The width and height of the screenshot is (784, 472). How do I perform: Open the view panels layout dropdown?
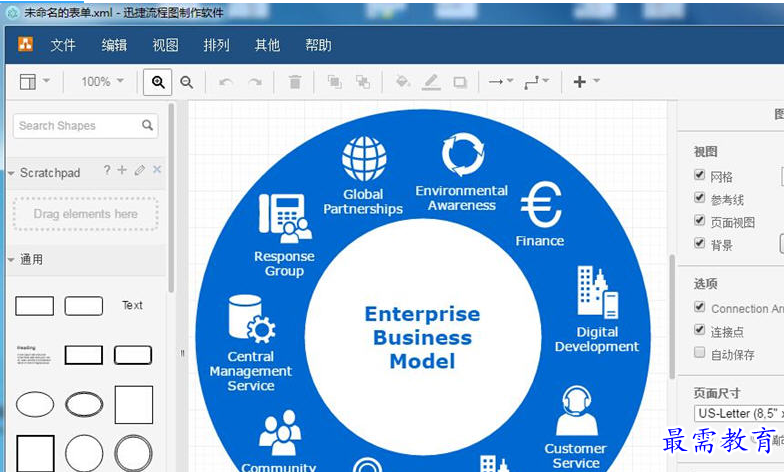(34, 82)
